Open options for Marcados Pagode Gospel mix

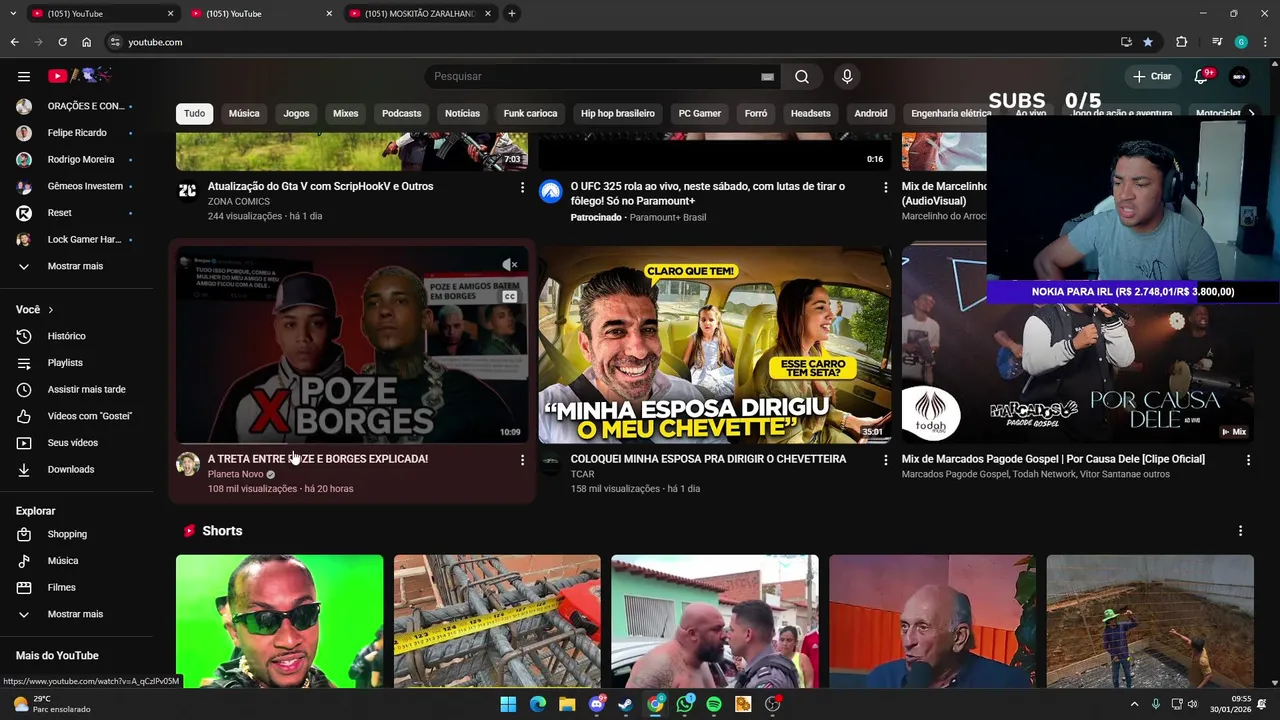1248,460
